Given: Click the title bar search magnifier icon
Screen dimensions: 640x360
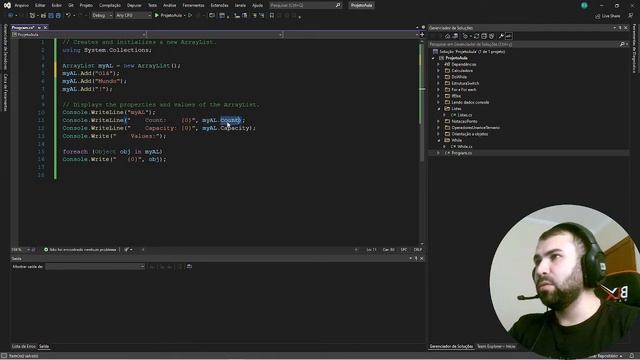Looking at the screenshot, I should pos(338,5).
